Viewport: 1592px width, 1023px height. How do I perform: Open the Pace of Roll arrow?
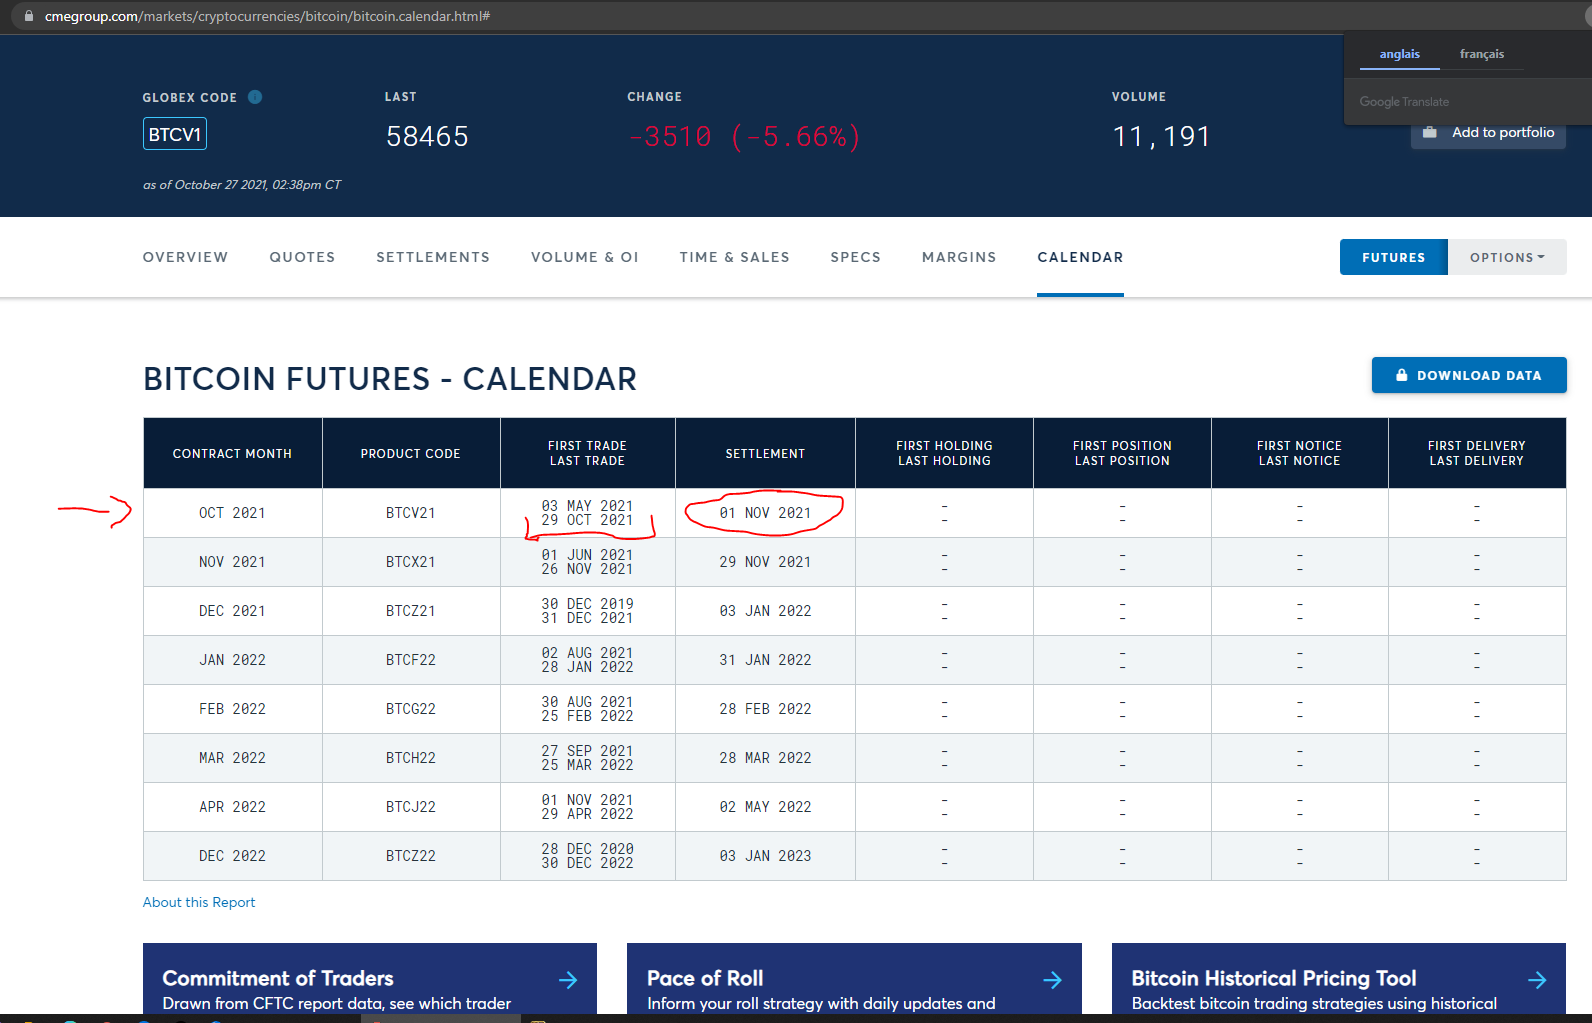(1052, 980)
